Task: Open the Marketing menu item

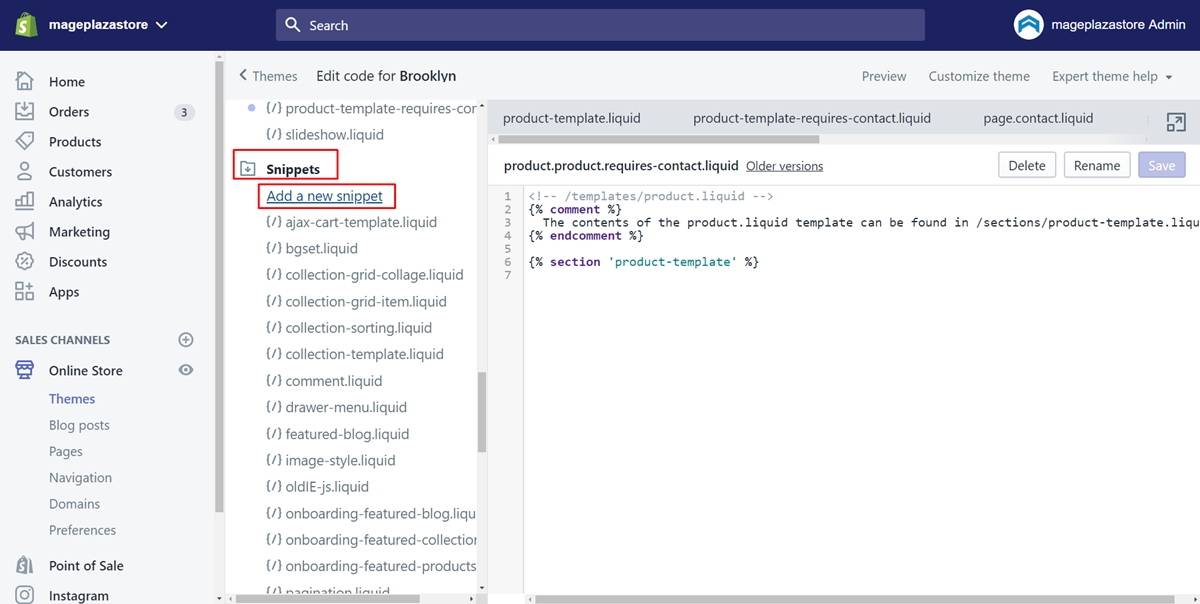Action: point(79,232)
